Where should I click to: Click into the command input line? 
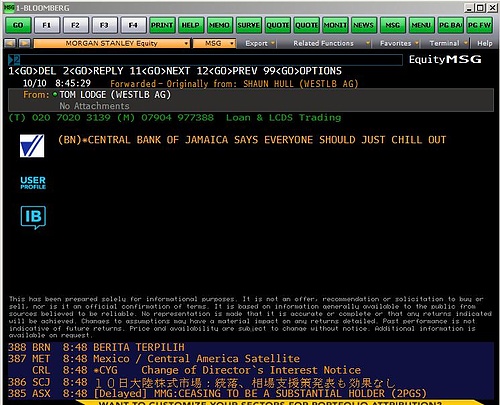click(x=205, y=60)
